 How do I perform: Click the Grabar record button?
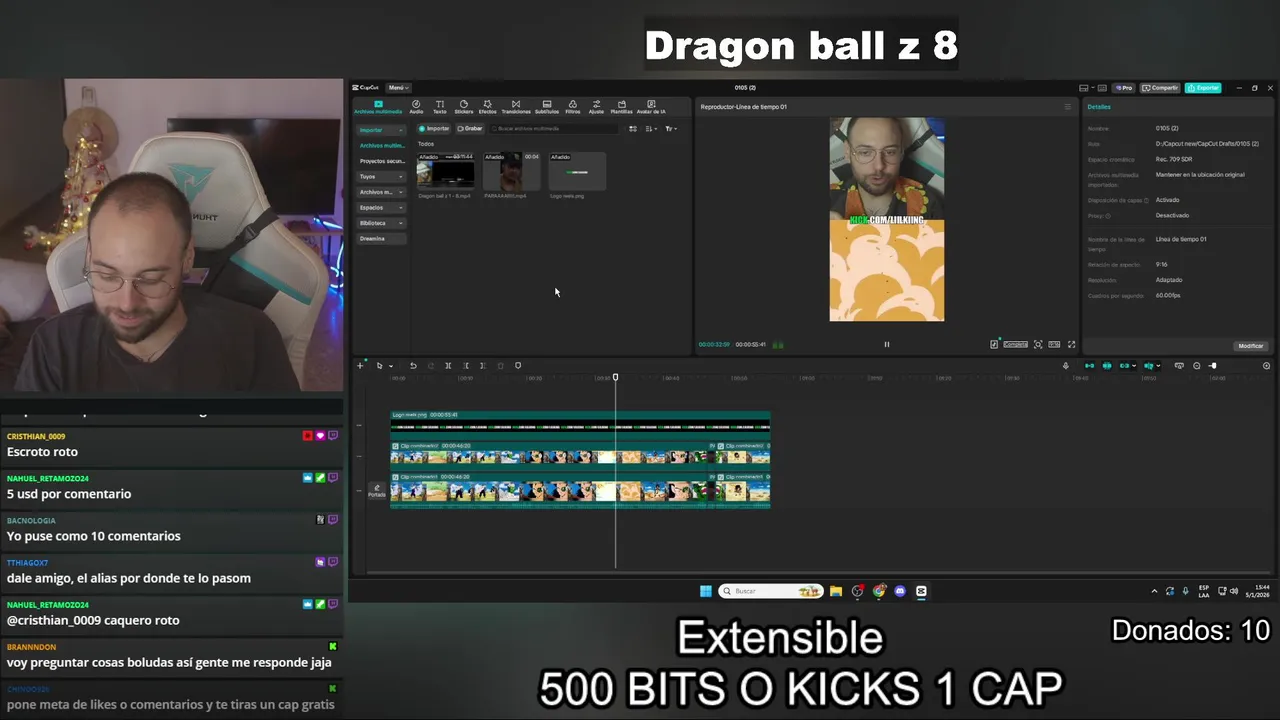coord(470,129)
